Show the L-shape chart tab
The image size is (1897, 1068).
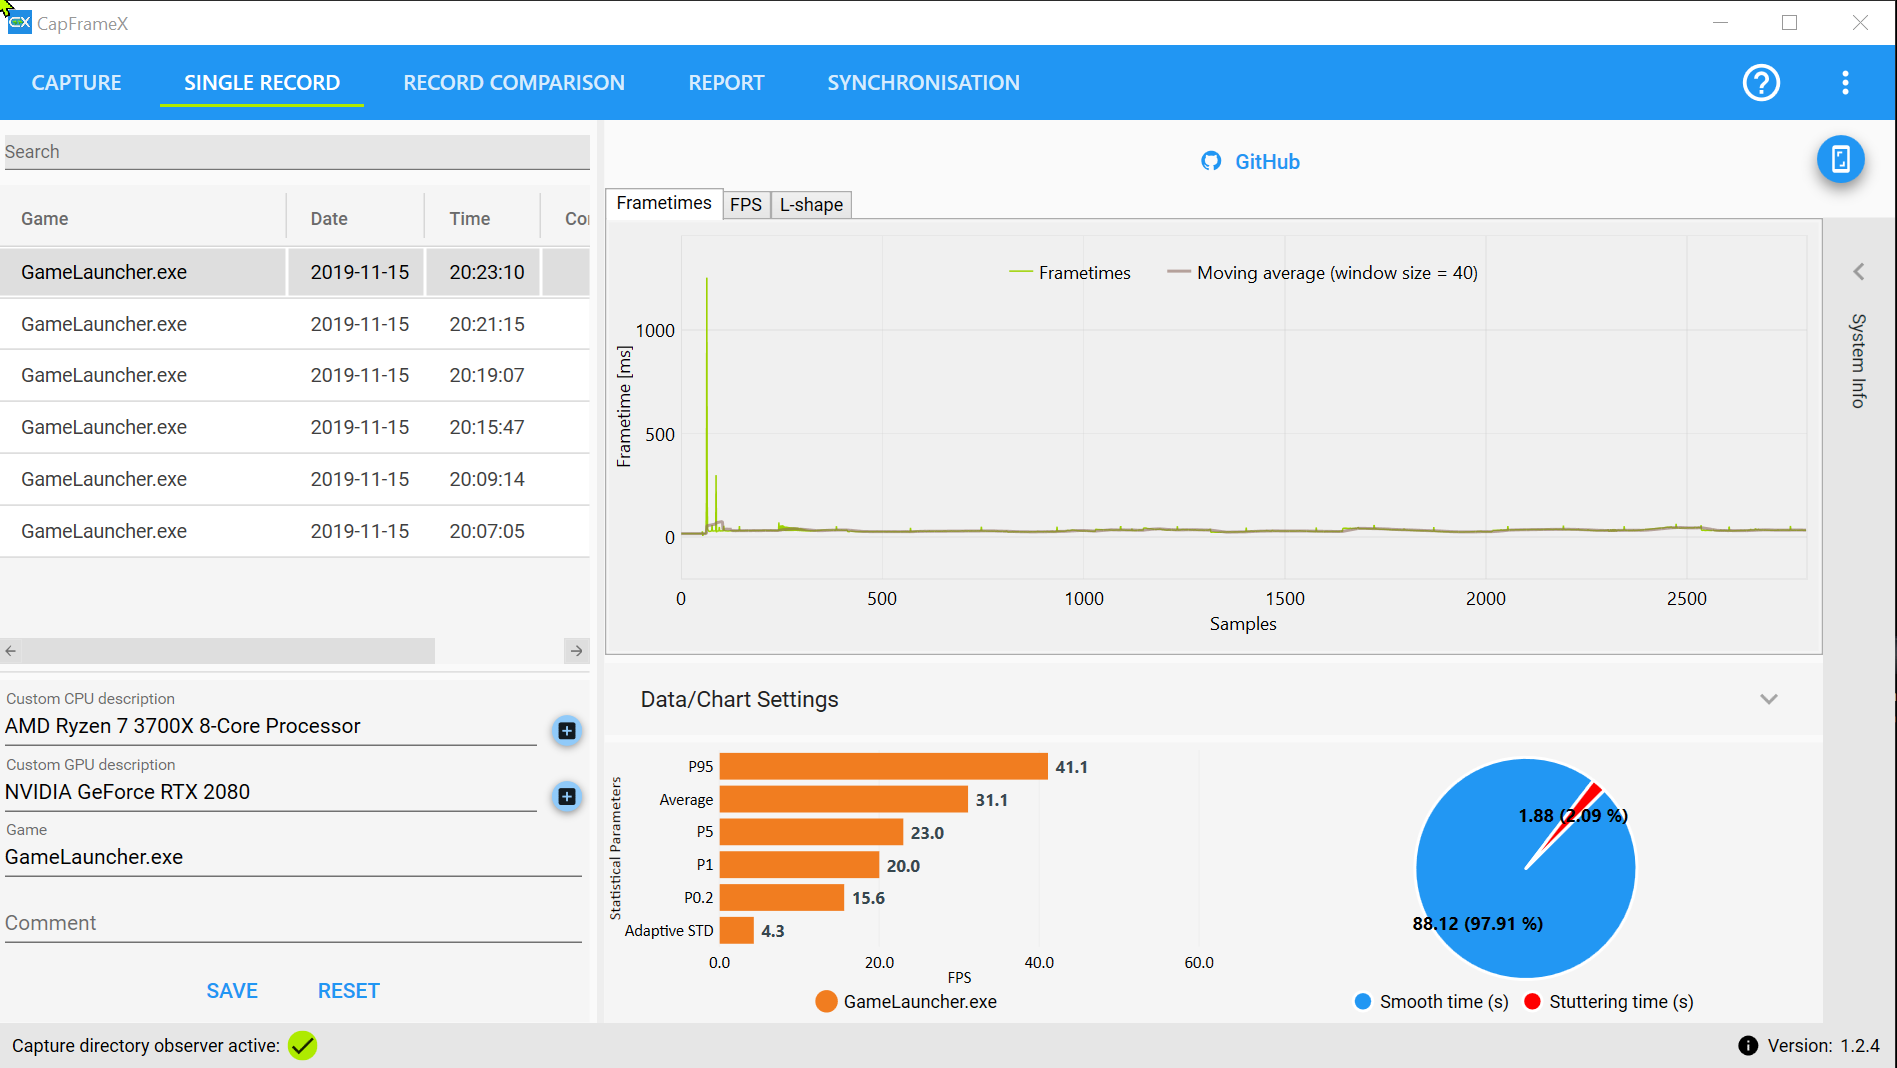811,205
